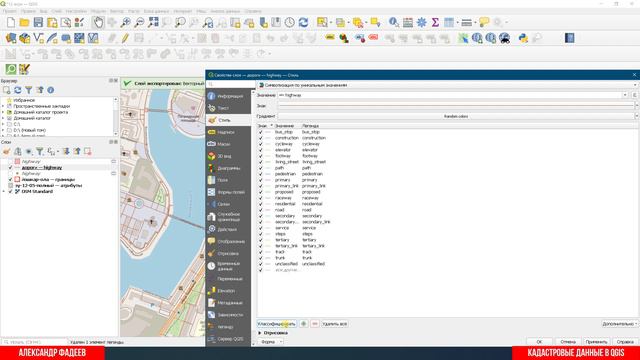Refresh the map canvas with blue arrows icon

tap(303, 22)
